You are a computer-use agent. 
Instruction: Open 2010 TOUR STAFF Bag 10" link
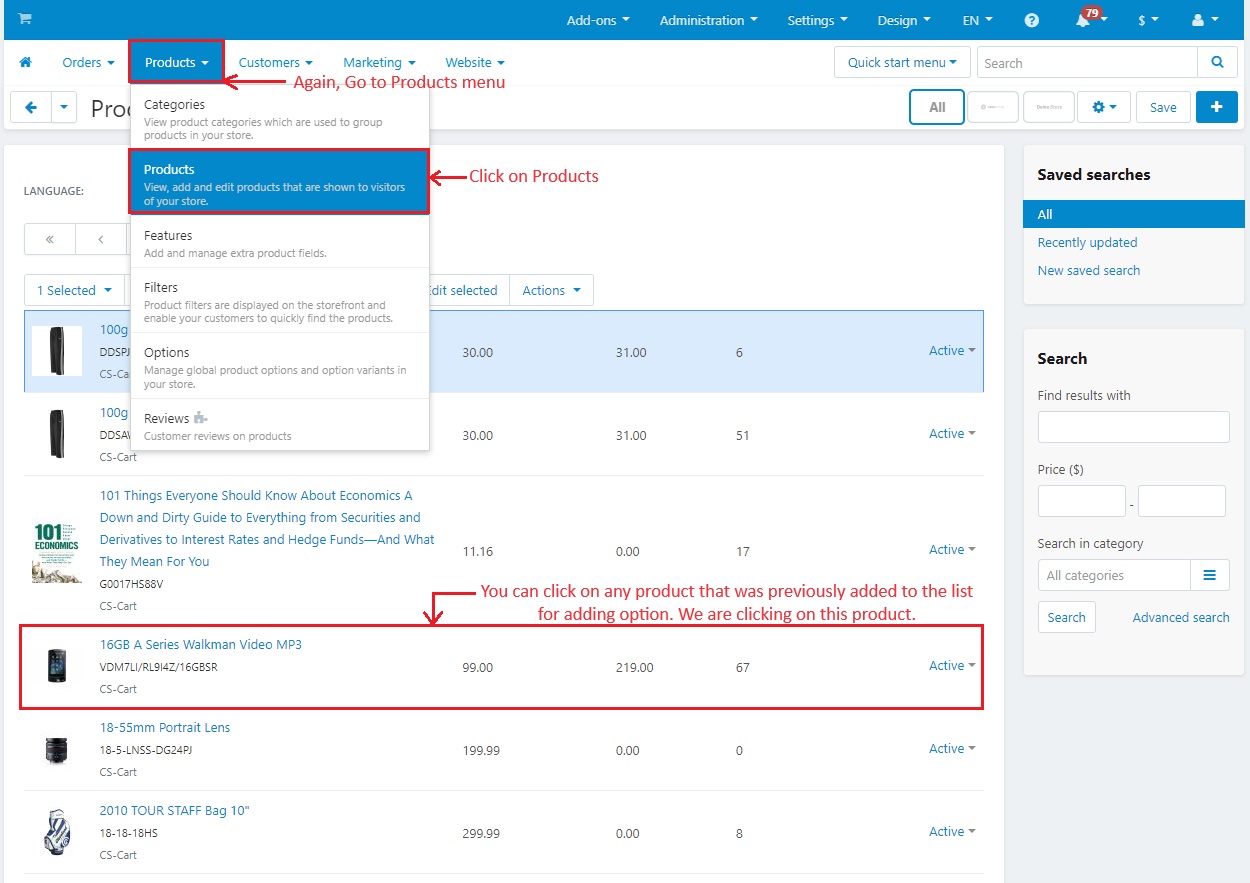[x=174, y=810]
